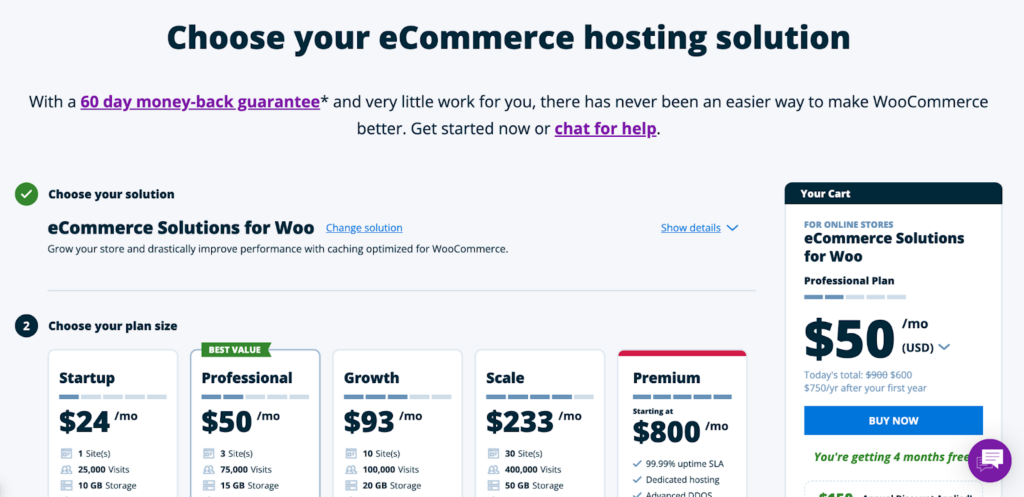
Task: Select the Scale $233/mo plan card
Action: (x=539, y=423)
